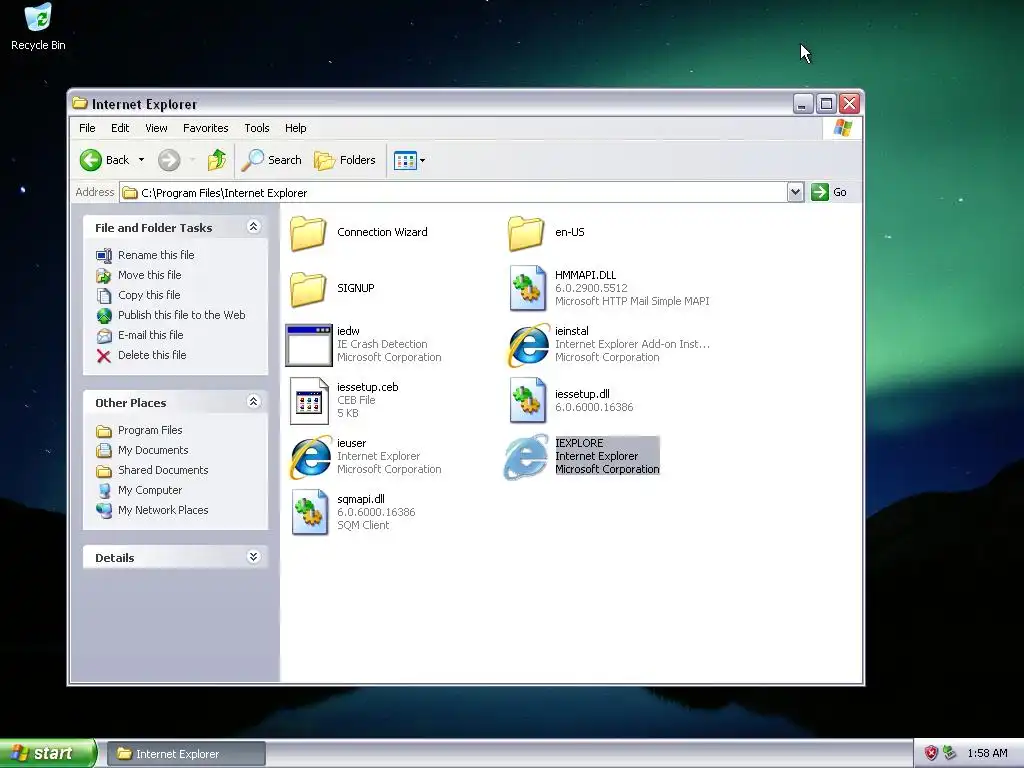Select the Connection Wizard folder icon
The width and height of the screenshot is (1024, 768).
click(308, 233)
